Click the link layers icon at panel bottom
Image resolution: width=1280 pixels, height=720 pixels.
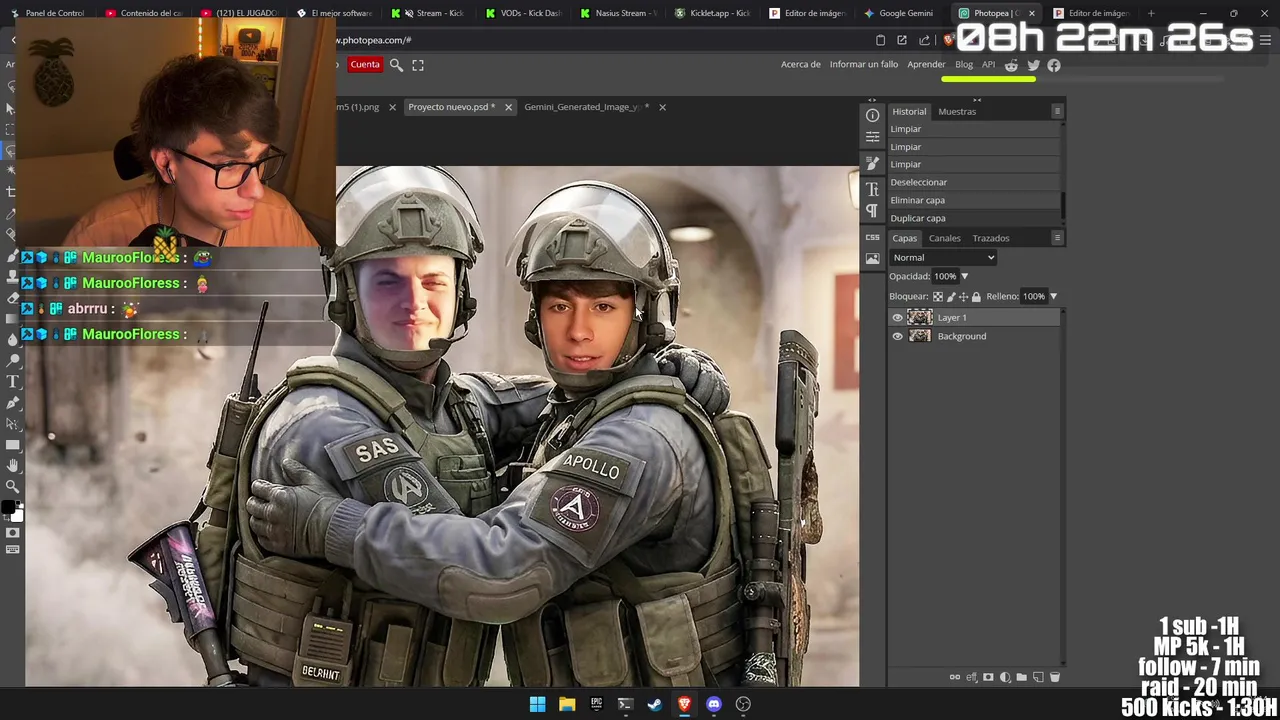tap(955, 677)
